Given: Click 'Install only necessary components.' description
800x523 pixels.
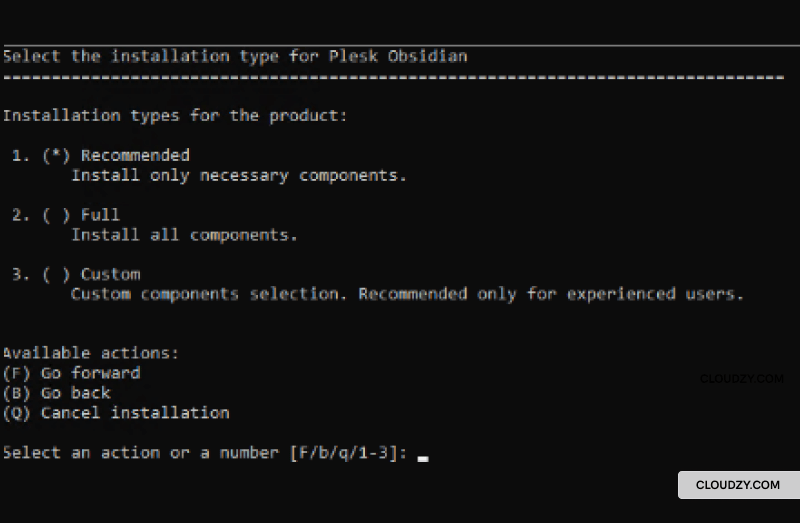Looking at the screenshot, I should click(239, 176).
